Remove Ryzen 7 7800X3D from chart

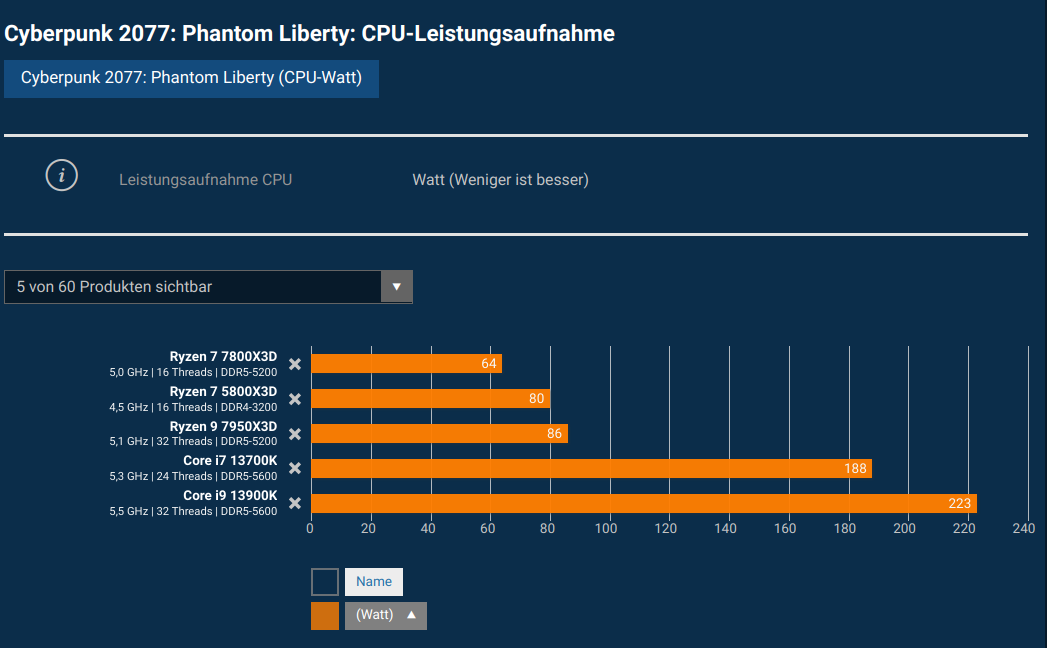[294, 364]
